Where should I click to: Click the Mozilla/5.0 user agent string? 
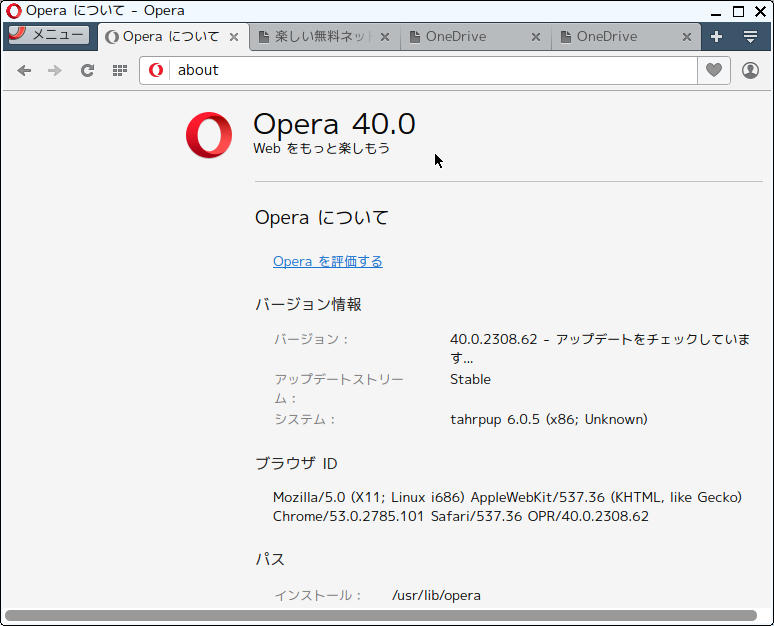[x=507, y=507]
